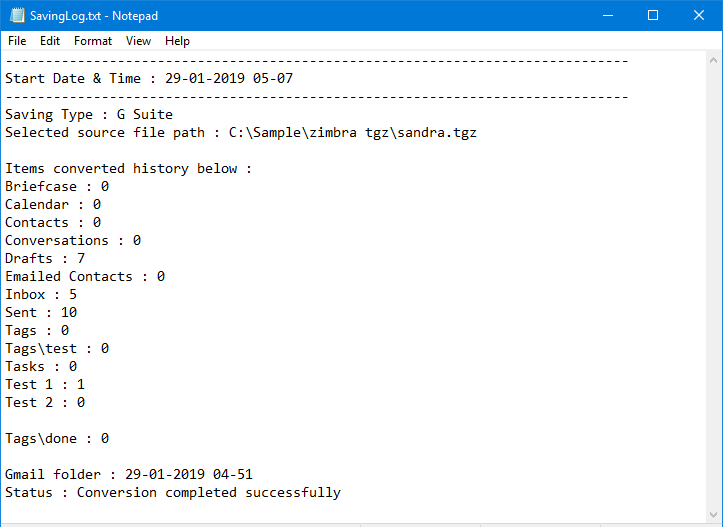Open the File menu
Viewport: 723px width, 527px height.
[17, 41]
